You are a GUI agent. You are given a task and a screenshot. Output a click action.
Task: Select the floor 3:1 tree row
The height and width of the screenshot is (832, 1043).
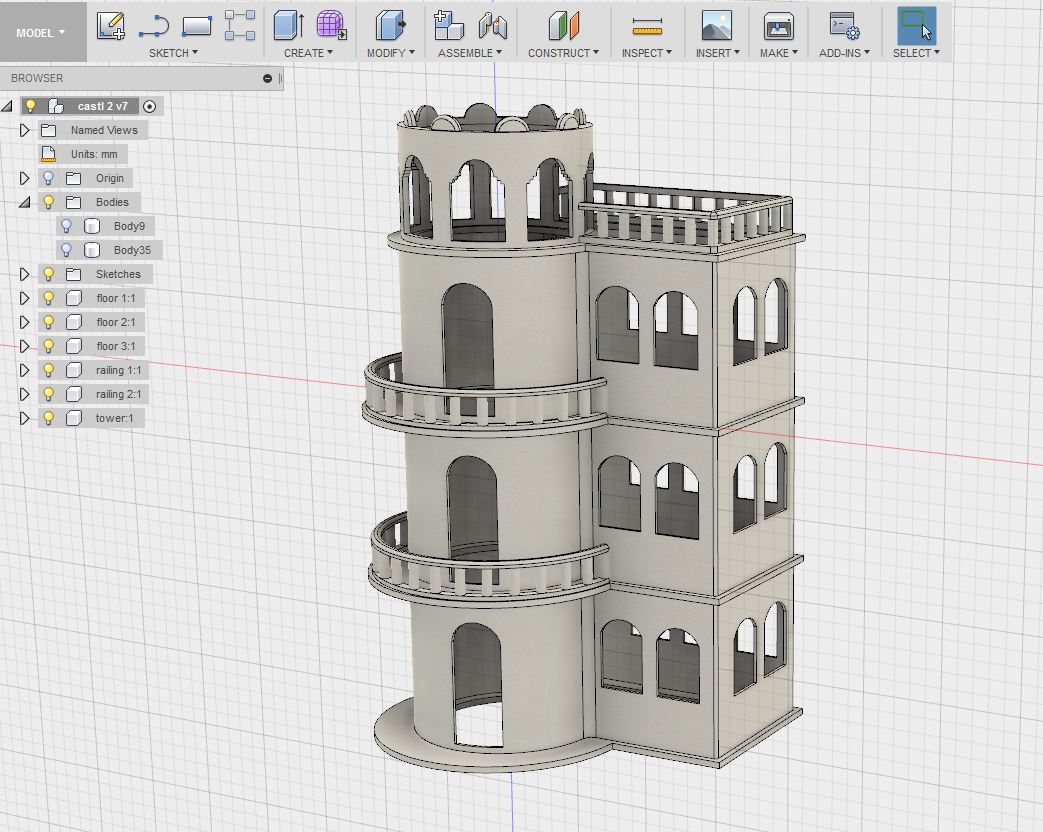click(91, 346)
